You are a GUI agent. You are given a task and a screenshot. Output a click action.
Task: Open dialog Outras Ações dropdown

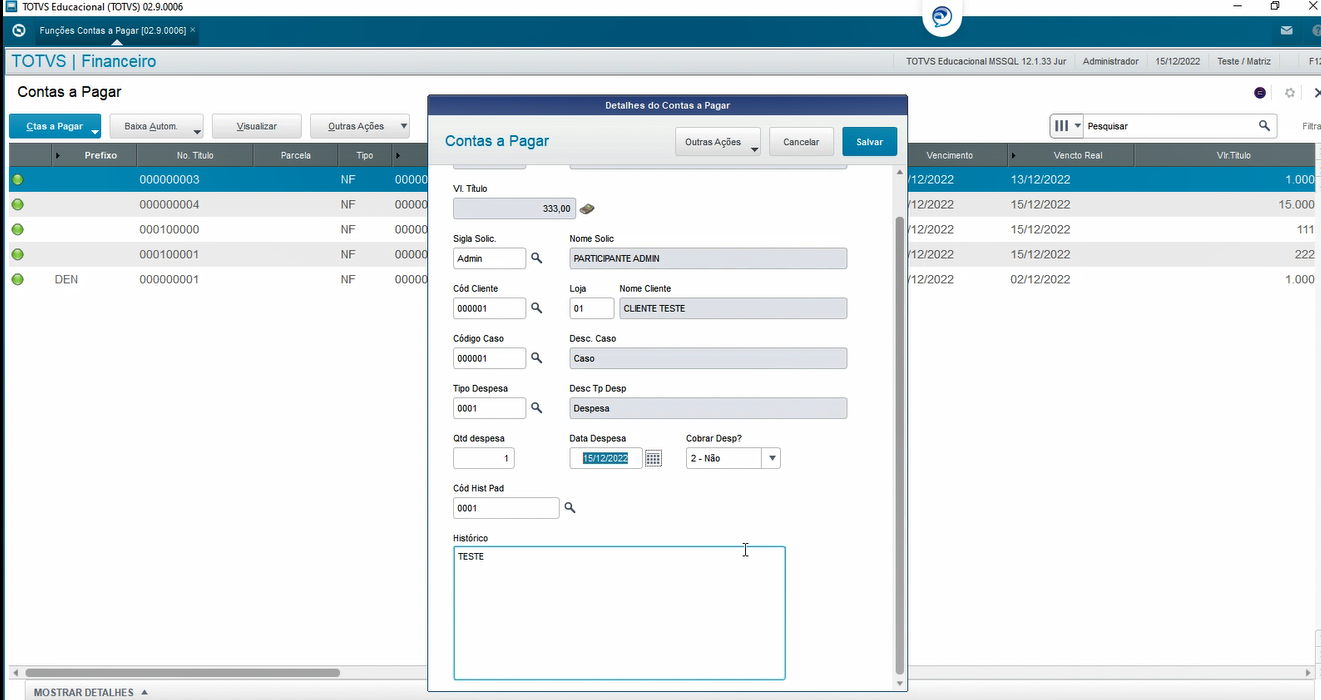(x=718, y=142)
